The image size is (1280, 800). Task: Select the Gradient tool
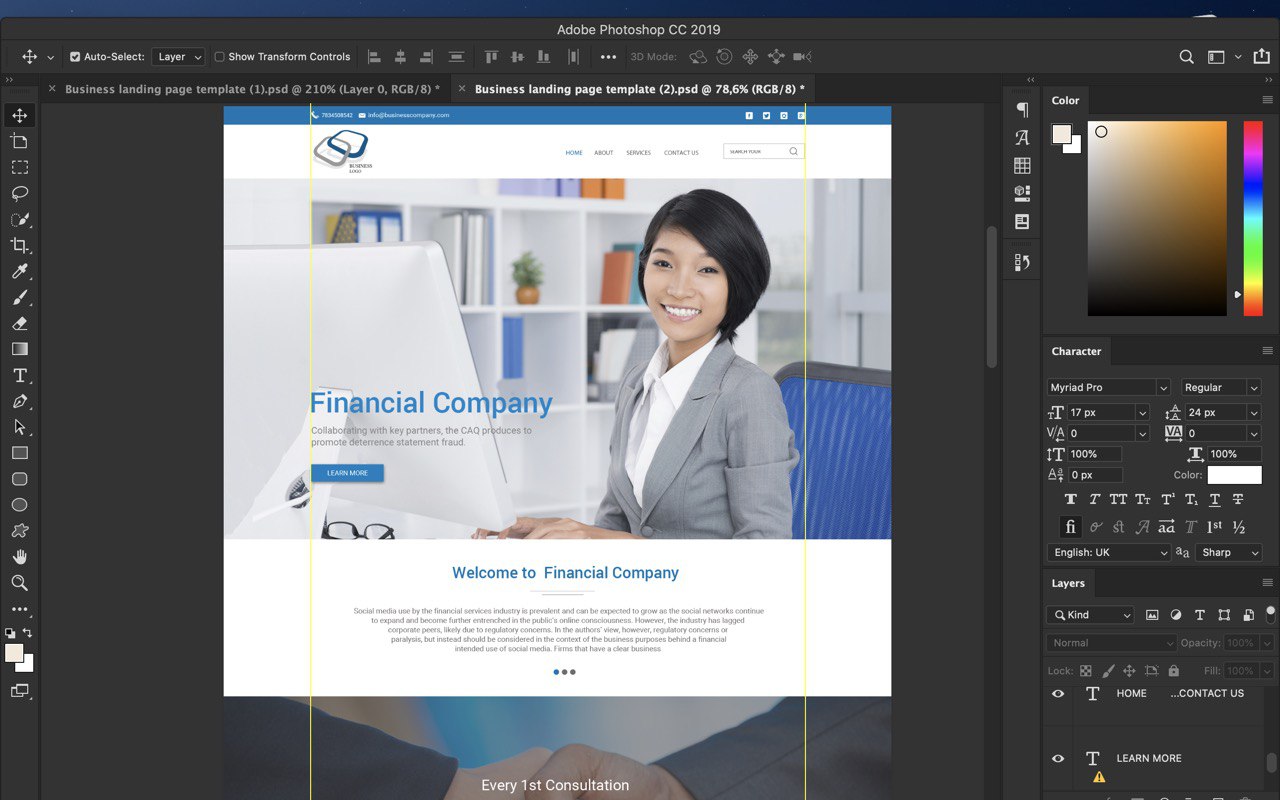point(19,350)
